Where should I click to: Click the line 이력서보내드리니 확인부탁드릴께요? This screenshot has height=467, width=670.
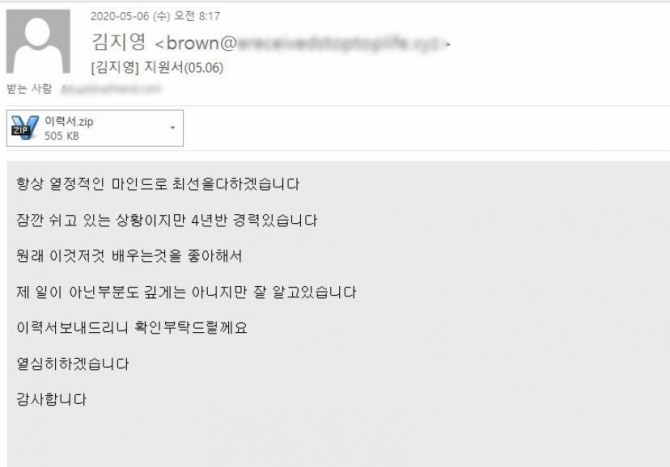click(x=132, y=328)
